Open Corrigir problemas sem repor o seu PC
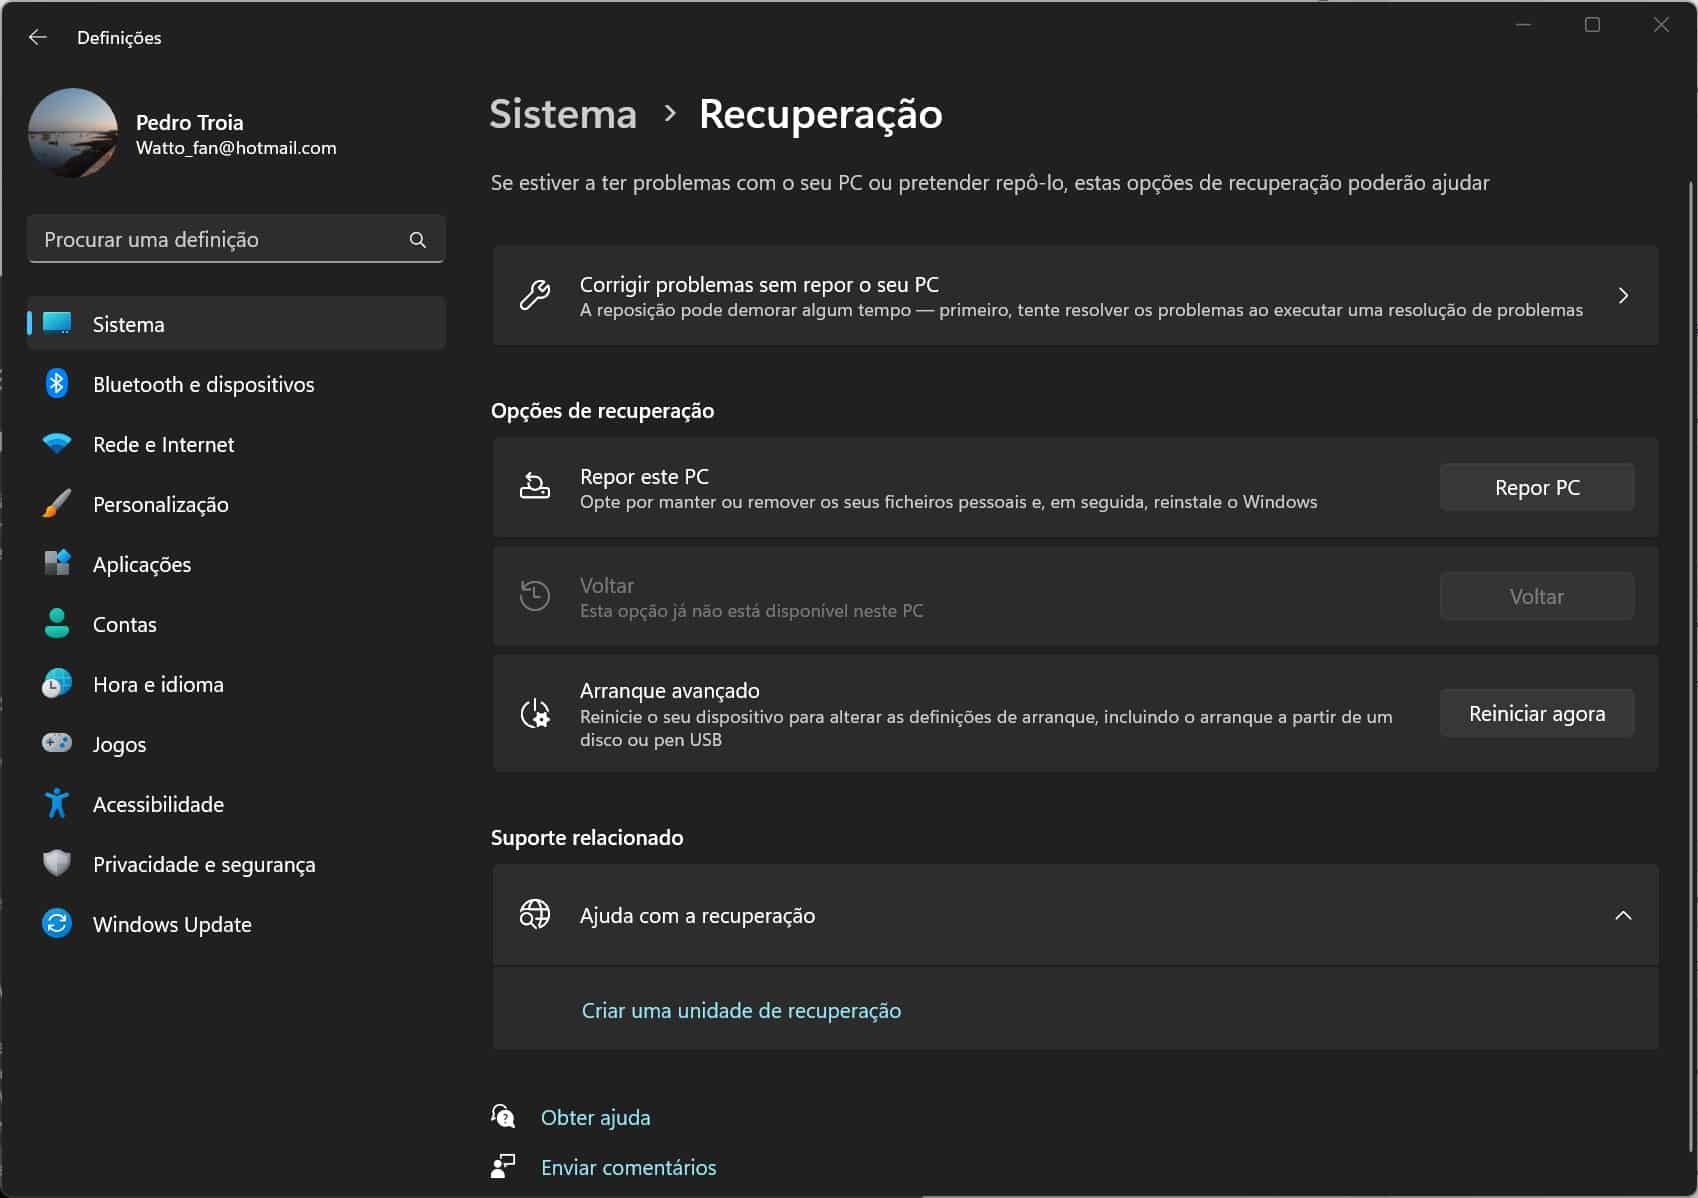Viewport: 1698px width, 1198px height. click(1074, 296)
